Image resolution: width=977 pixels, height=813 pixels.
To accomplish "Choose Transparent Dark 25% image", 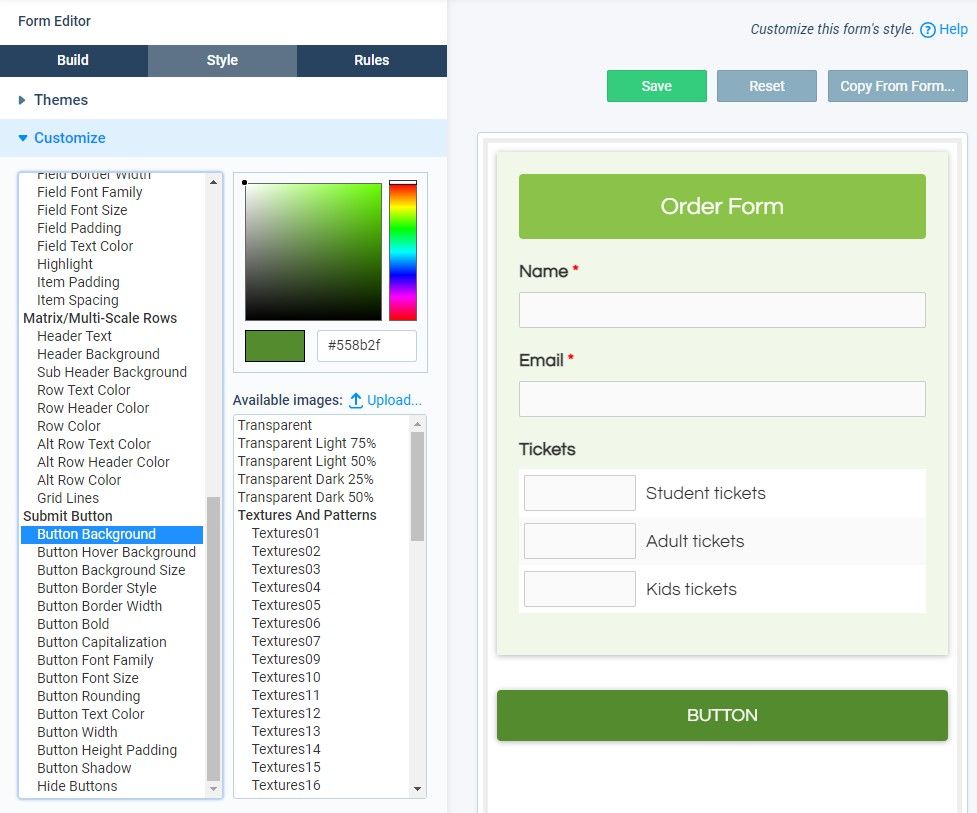I will pos(305,480).
